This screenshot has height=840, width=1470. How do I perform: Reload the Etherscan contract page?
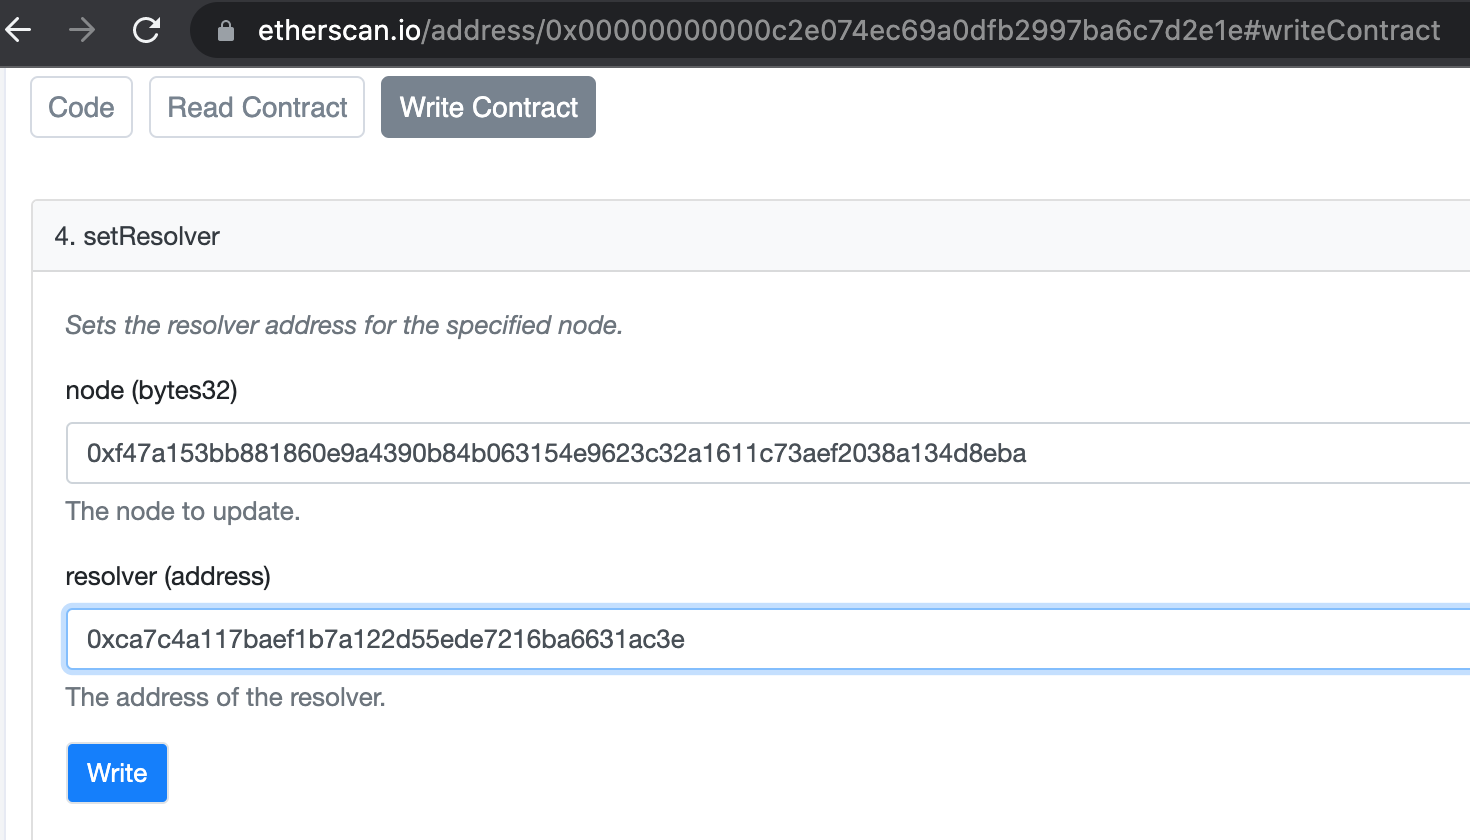click(x=145, y=29)
